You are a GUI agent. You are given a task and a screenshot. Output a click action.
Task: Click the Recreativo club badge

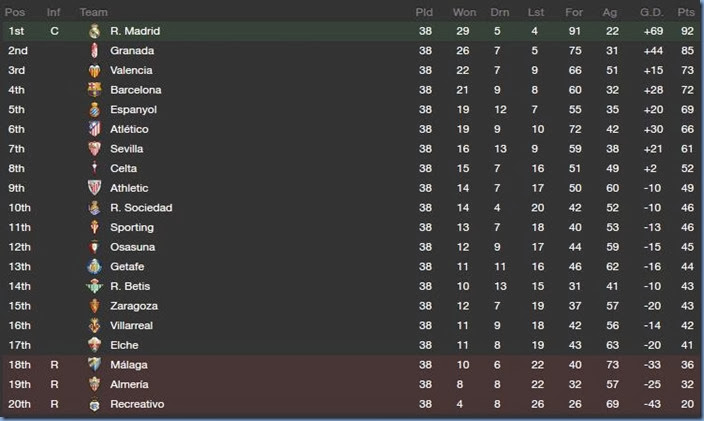pos(95,404)
